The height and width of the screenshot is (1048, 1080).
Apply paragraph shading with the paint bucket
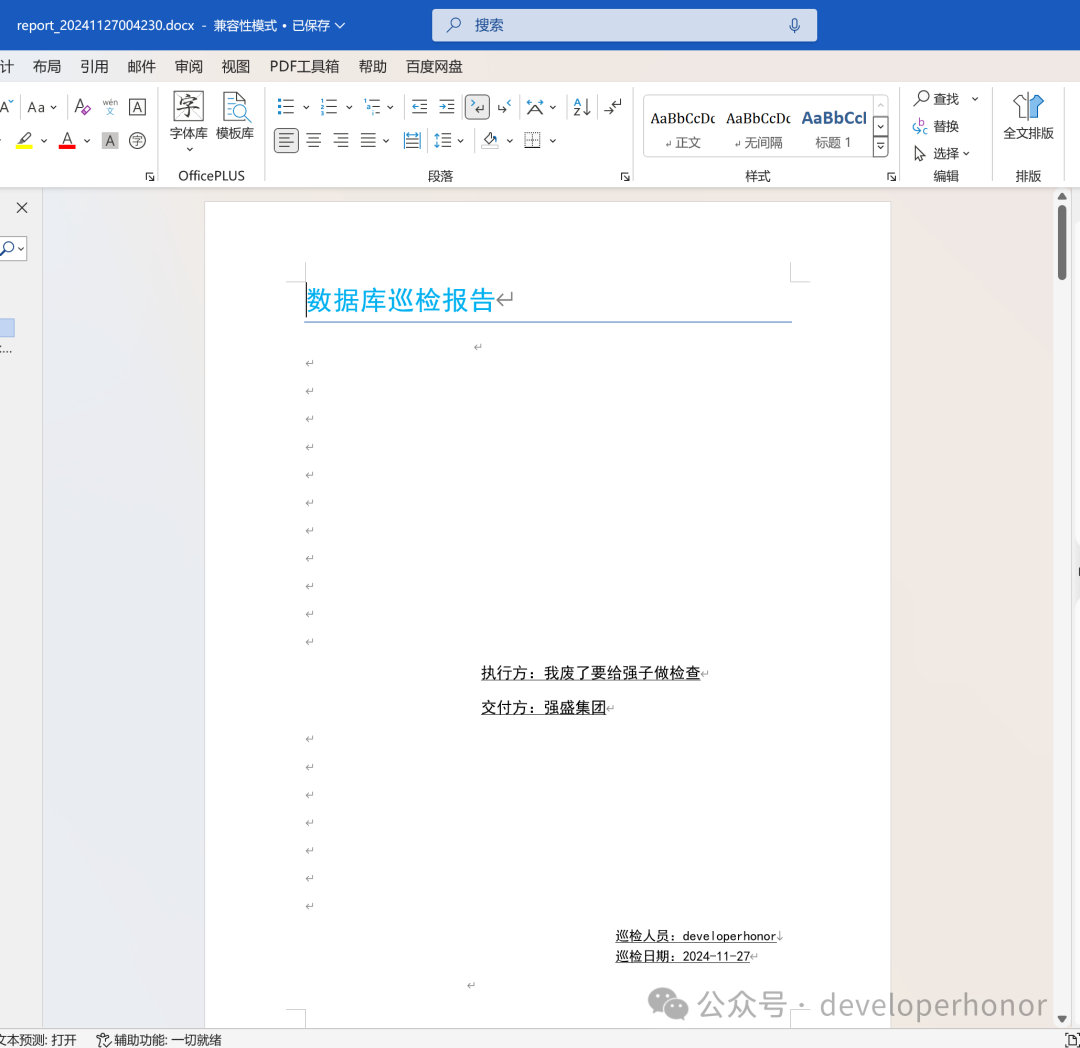(490, 140)
